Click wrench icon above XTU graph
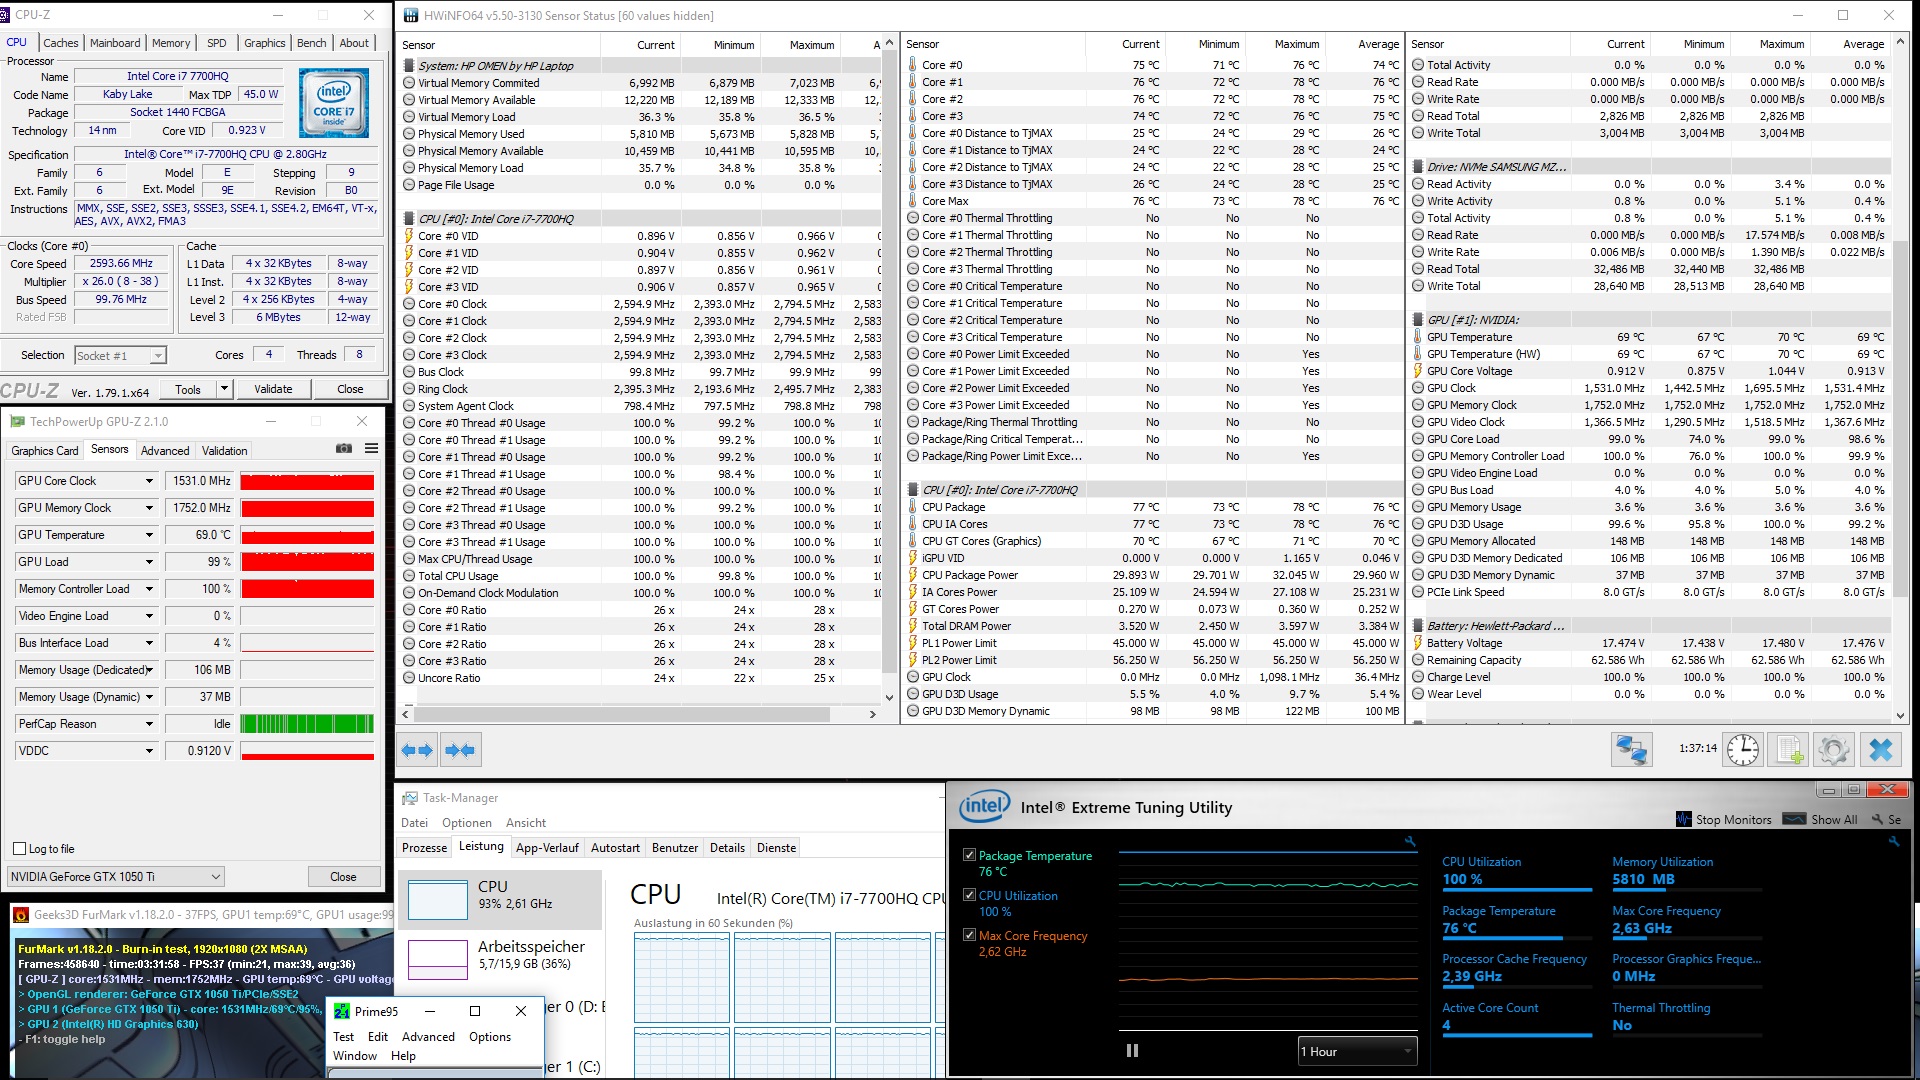This screenshot has width=1920, height=1080. [x=1410, y=842]
